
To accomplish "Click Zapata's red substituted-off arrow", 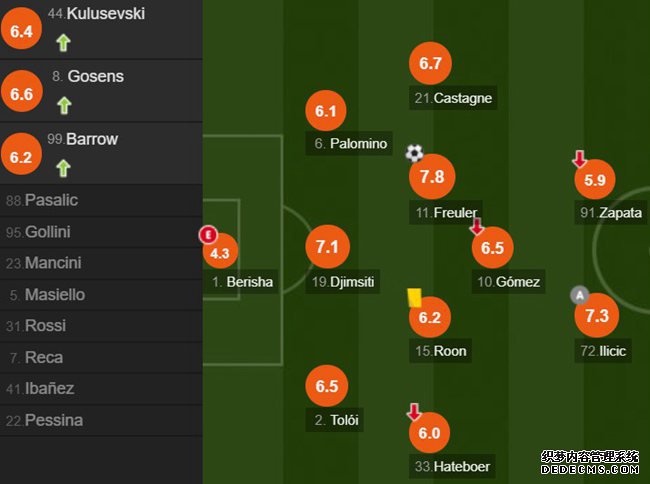I will point(580,159).
